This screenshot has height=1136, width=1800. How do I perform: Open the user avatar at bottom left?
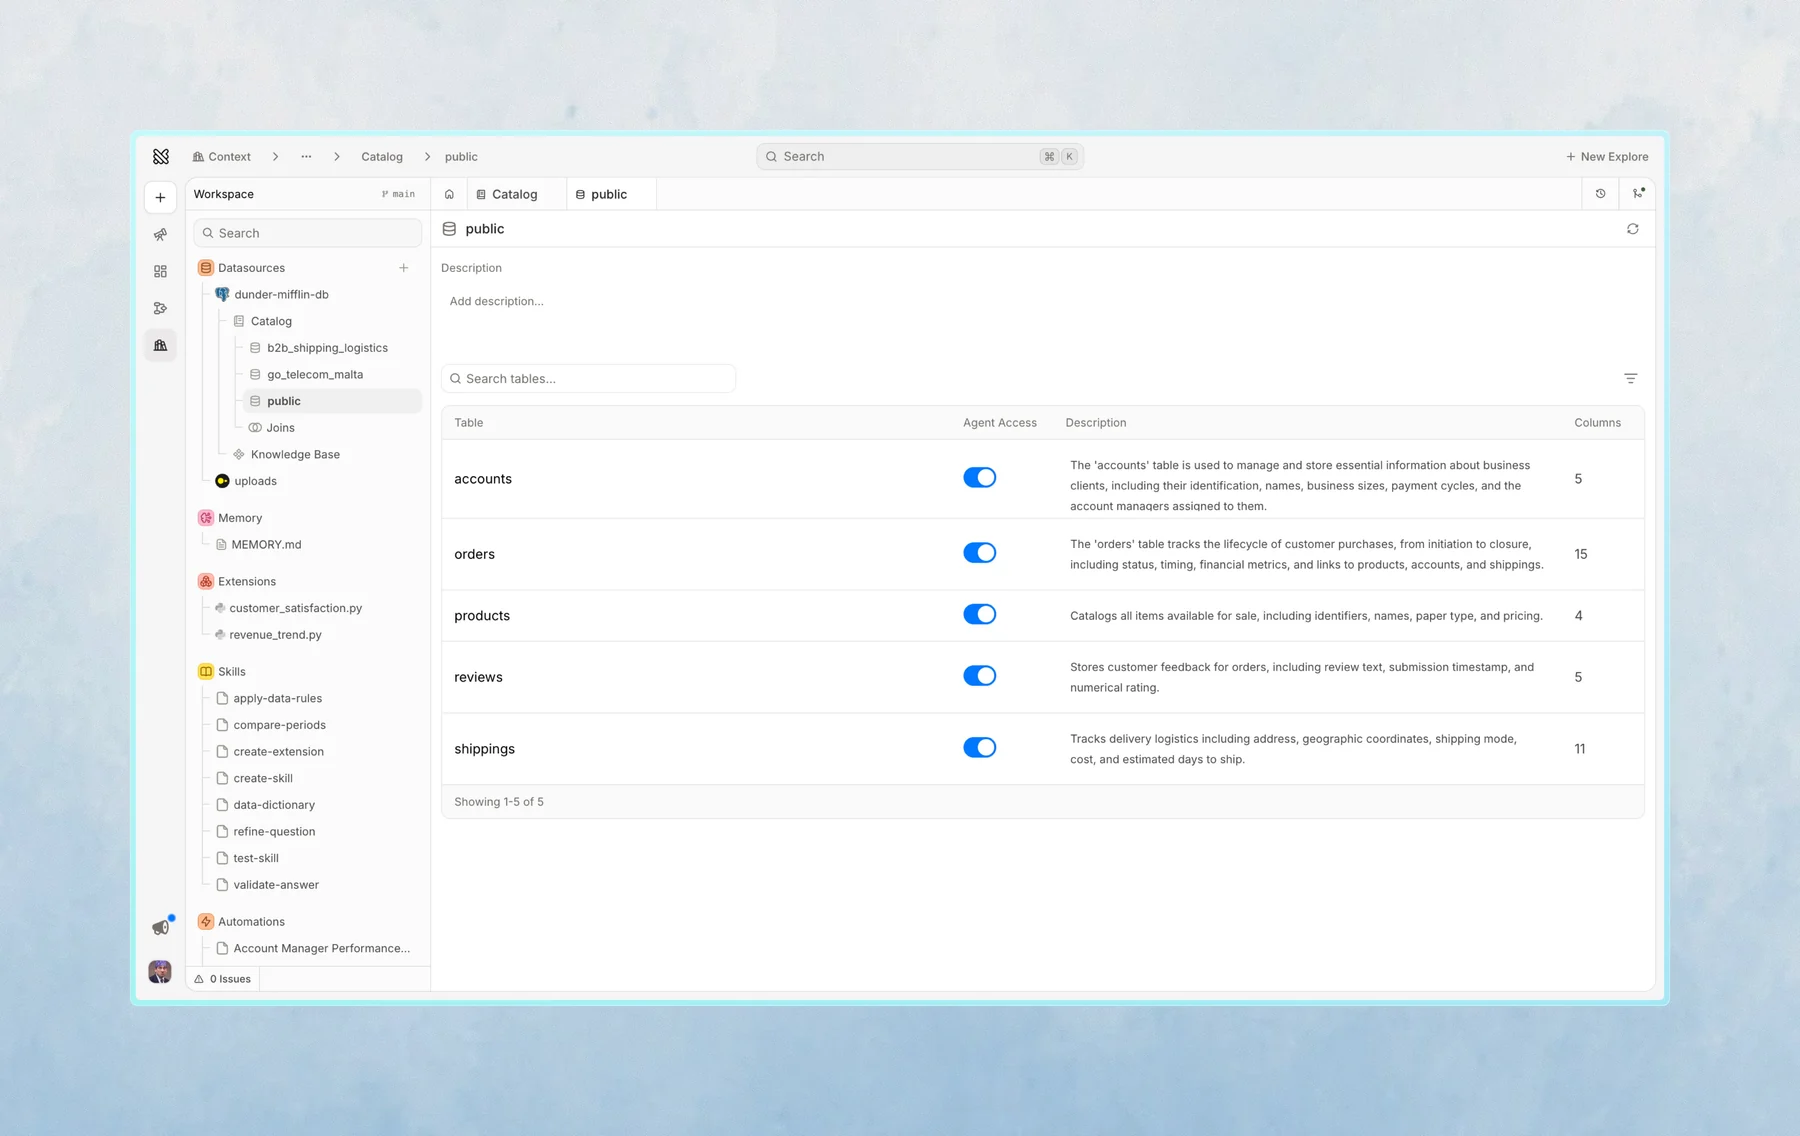click(160, 971)
